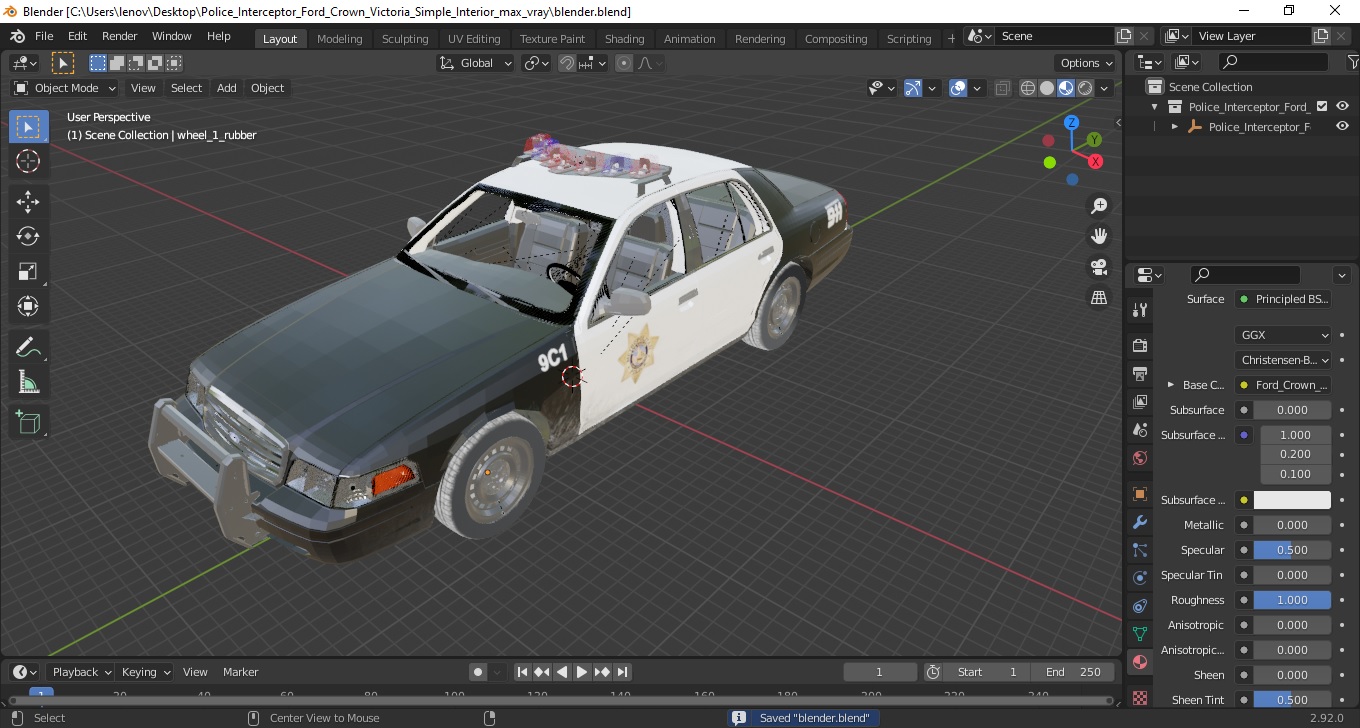Screen dimensions: 1360x728
Task: Switch to material preview shading
Action: (1066, 88)
